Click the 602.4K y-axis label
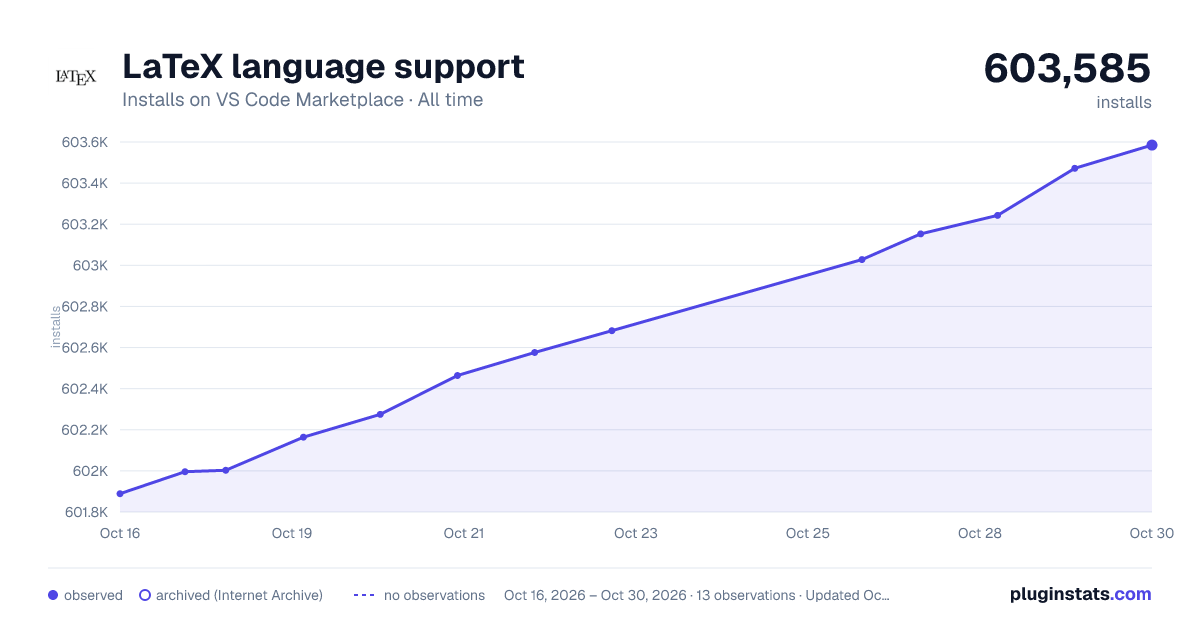 [84, 389]
